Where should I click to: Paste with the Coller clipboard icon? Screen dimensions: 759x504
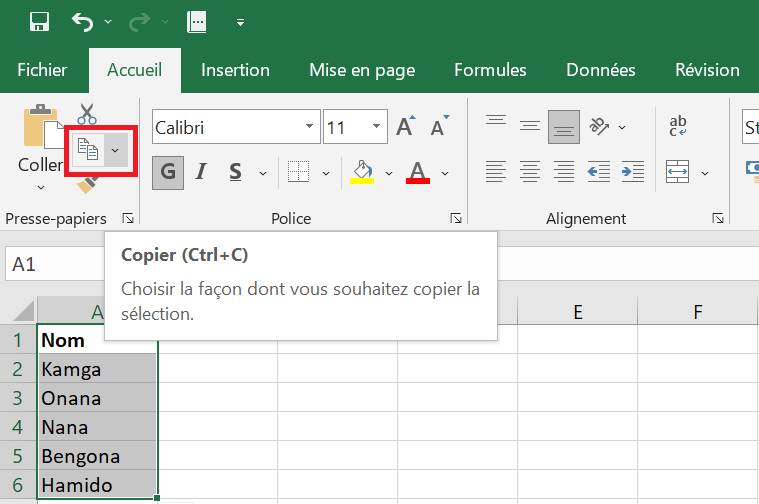(43, 126)
